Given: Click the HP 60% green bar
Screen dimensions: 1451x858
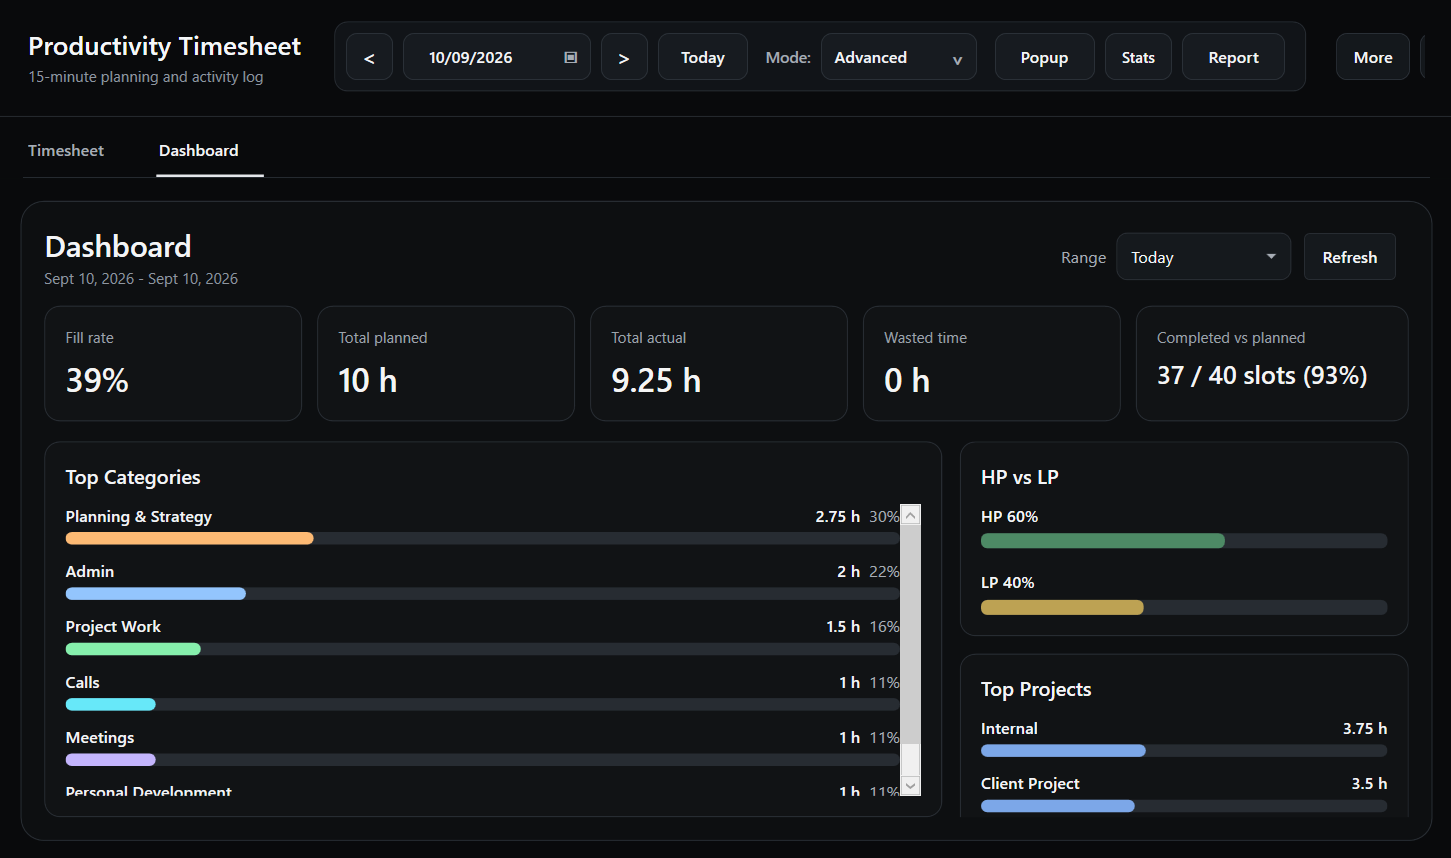Looking at the screenshot, I should coord(1103,541).
